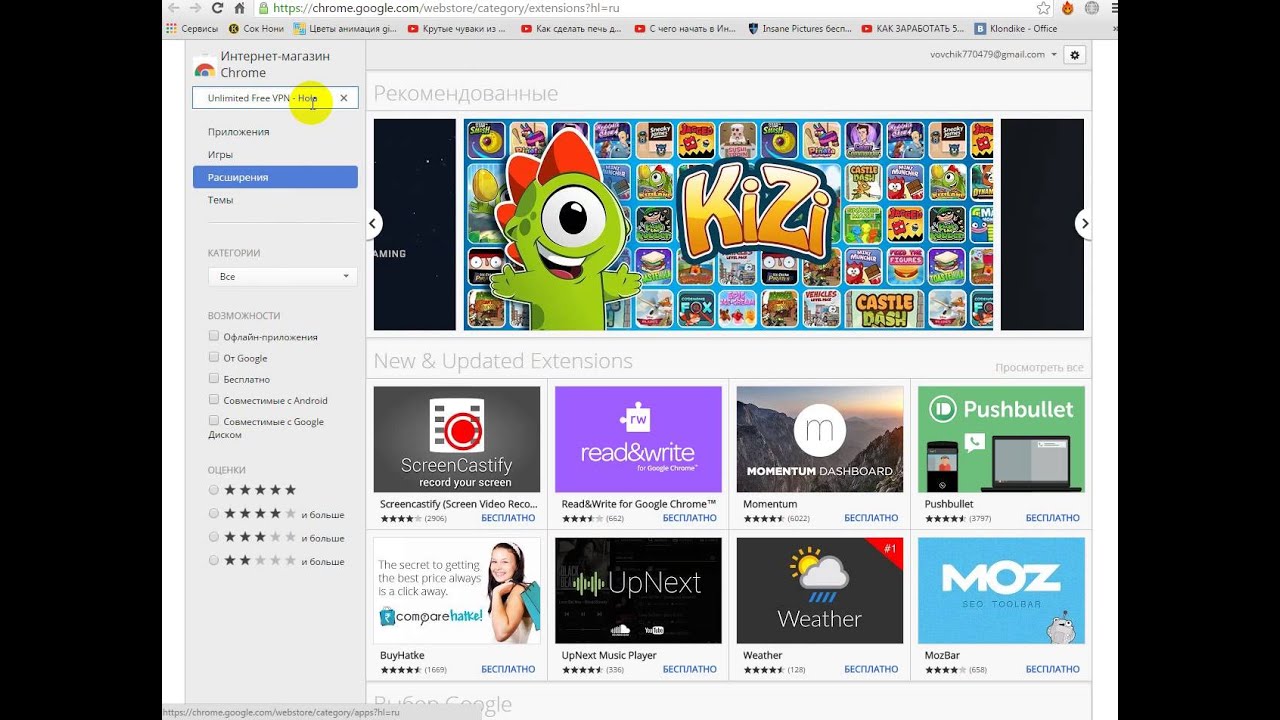The height and width of the screenshot is (720, 1280).
Task: Click БЕСПЛАТНО under MozBar
Action: pyautogui.click(x=1053, y=670)
